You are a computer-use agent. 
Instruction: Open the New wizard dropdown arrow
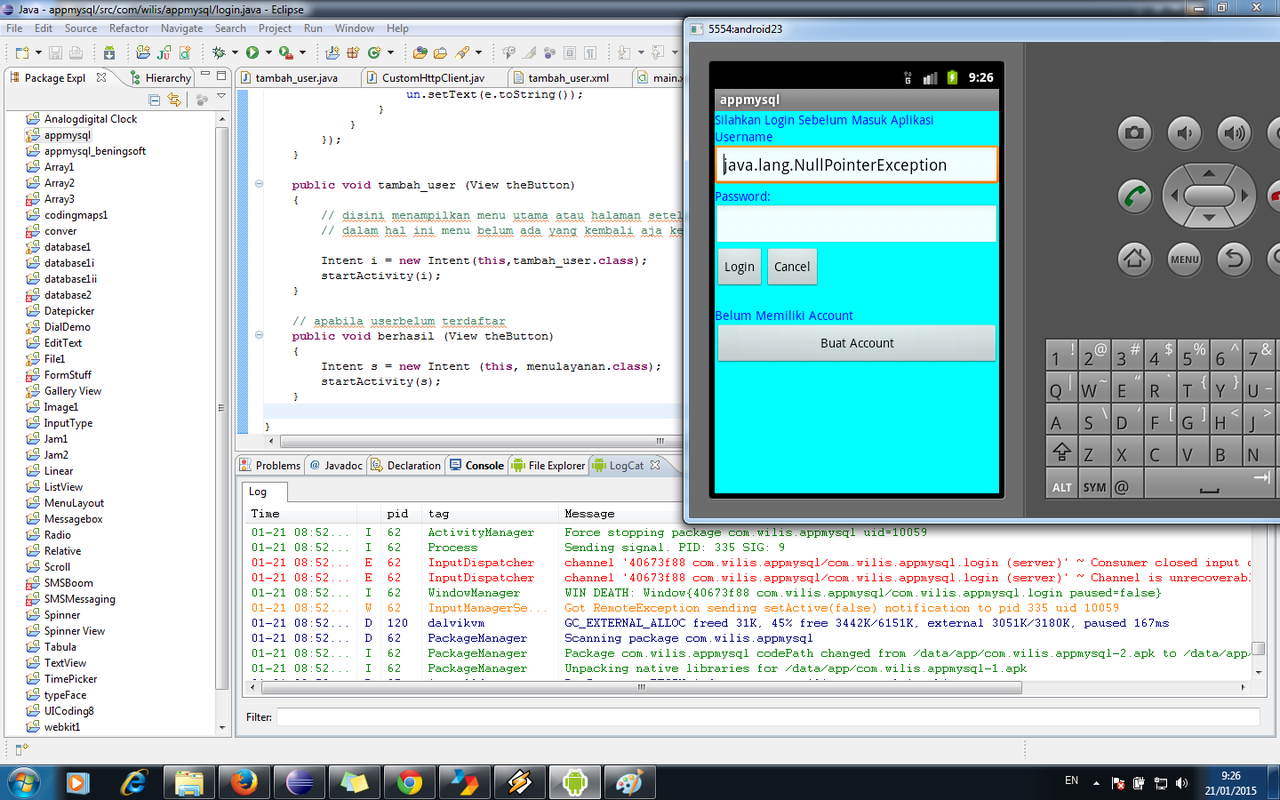click(x=36, y=52)
